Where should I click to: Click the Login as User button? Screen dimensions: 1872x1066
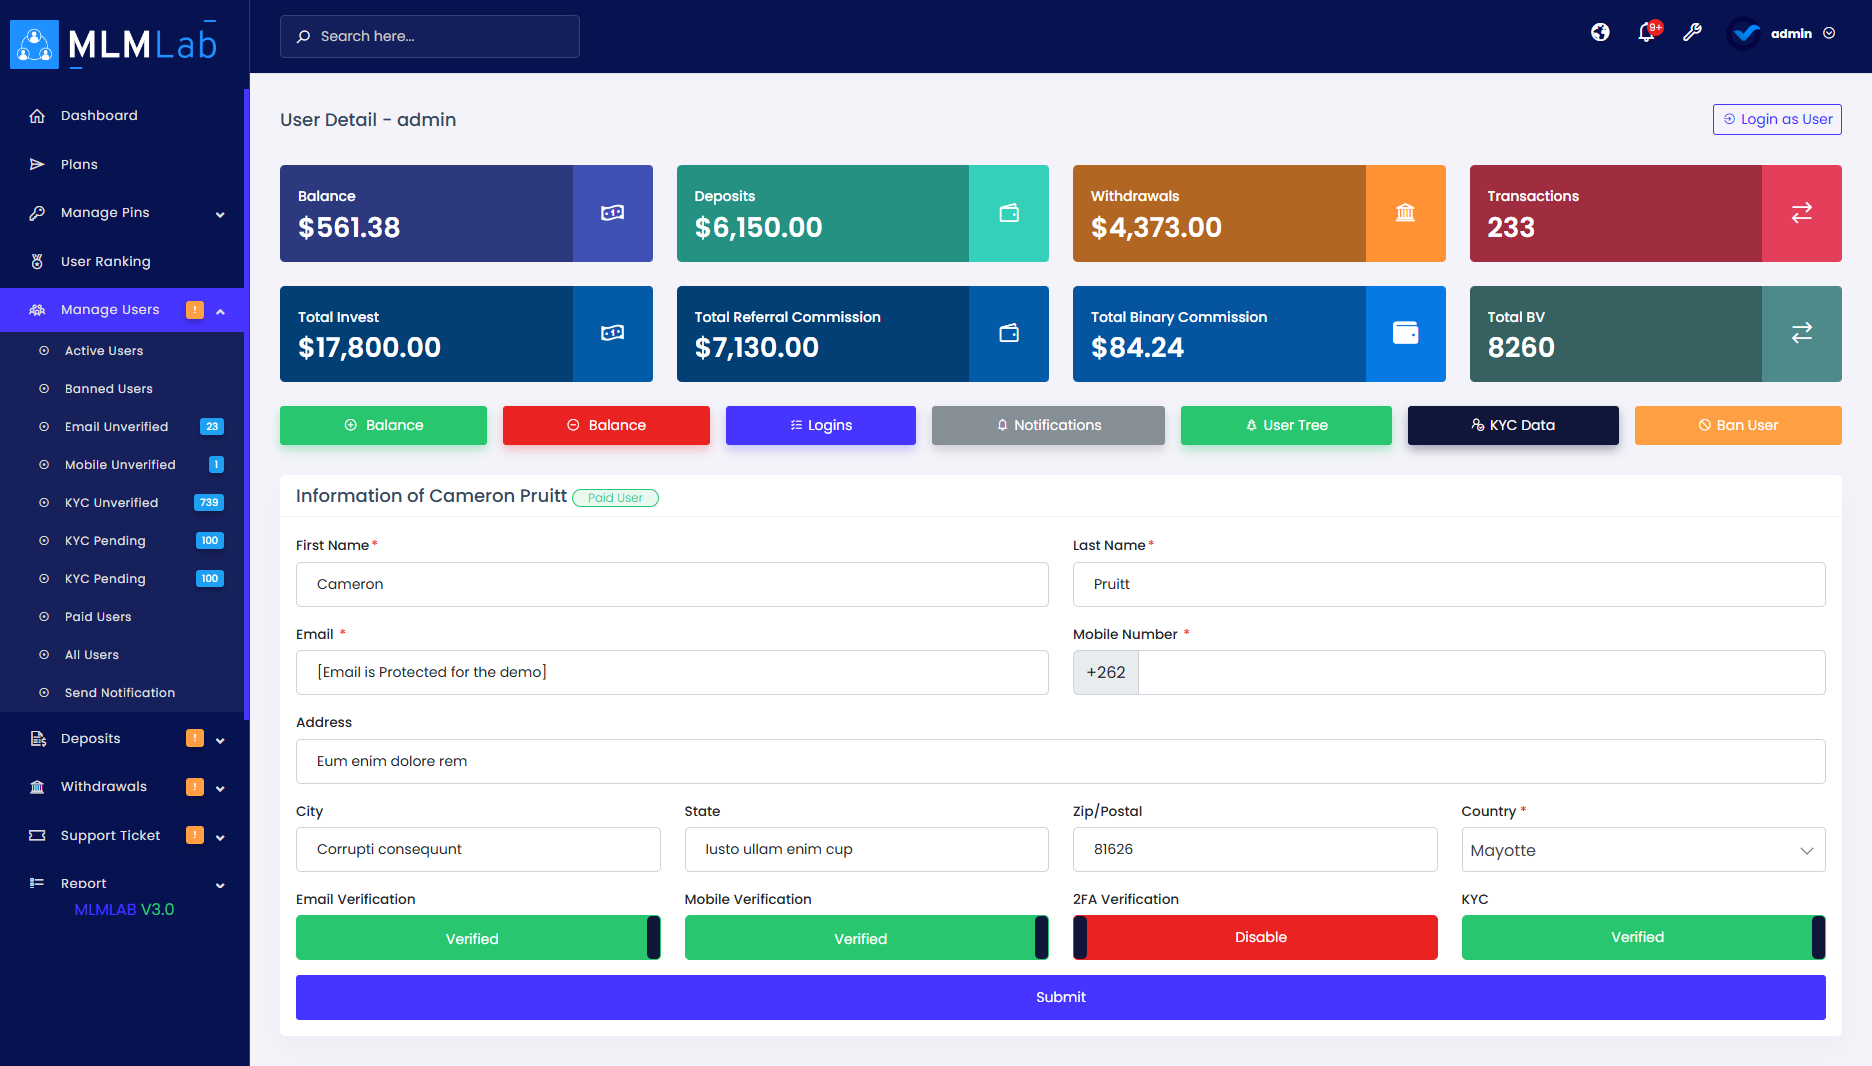(1777, 119)
